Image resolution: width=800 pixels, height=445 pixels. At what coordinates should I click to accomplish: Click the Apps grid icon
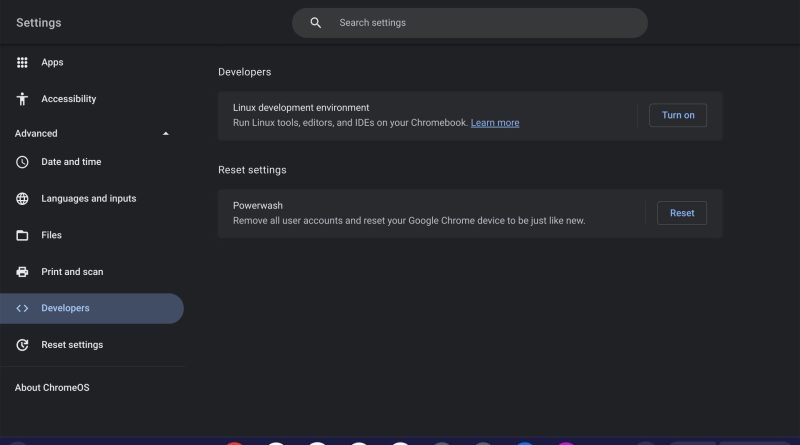22,62
